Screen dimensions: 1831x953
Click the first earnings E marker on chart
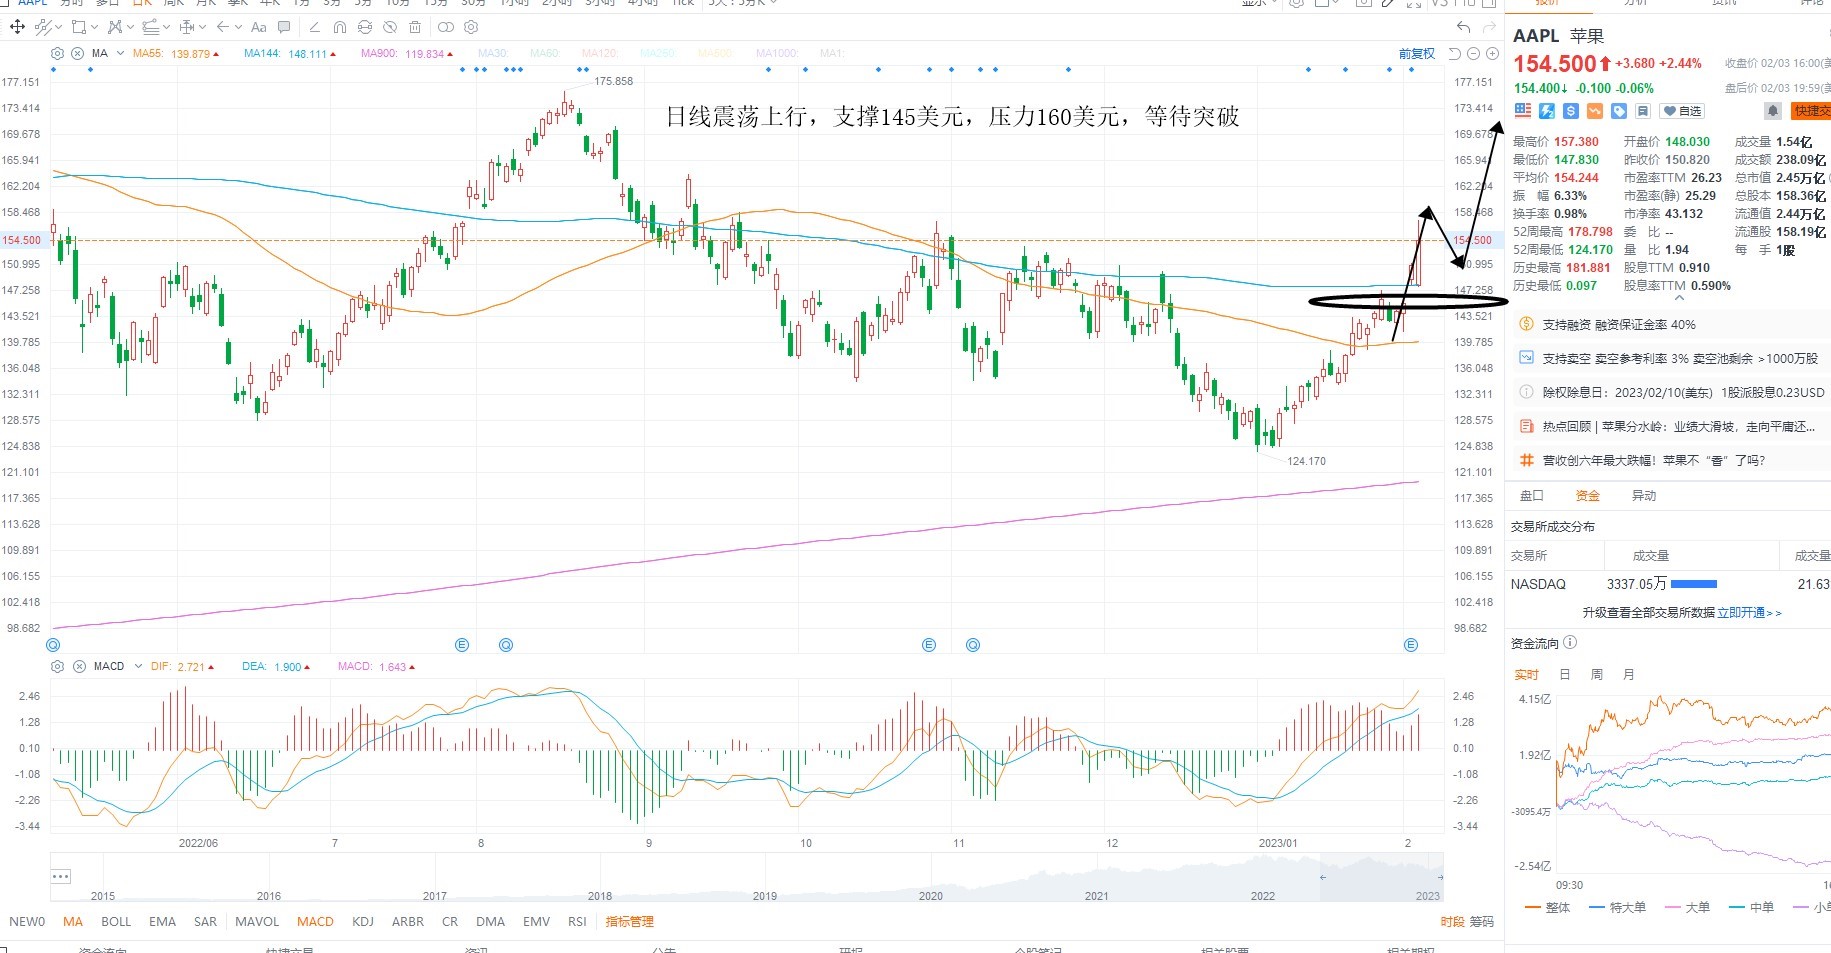[462, 645]
